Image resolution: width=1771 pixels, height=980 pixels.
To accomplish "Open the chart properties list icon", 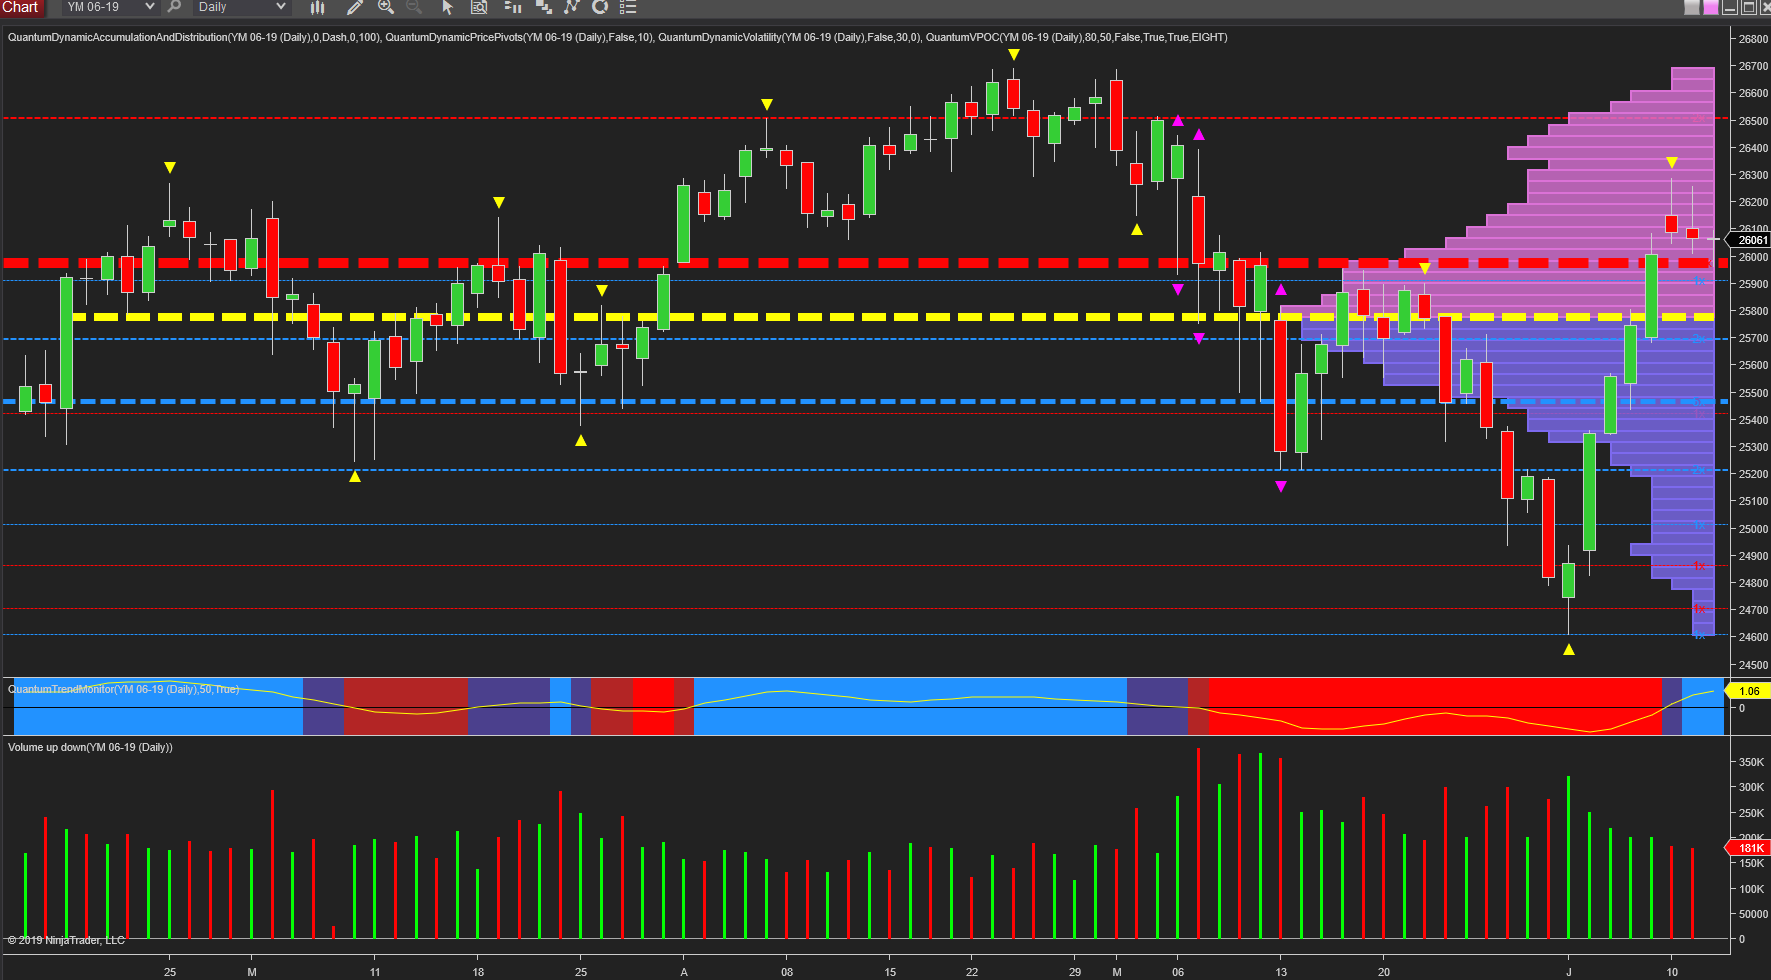I will pyautogui.click(x=628, y=7).
